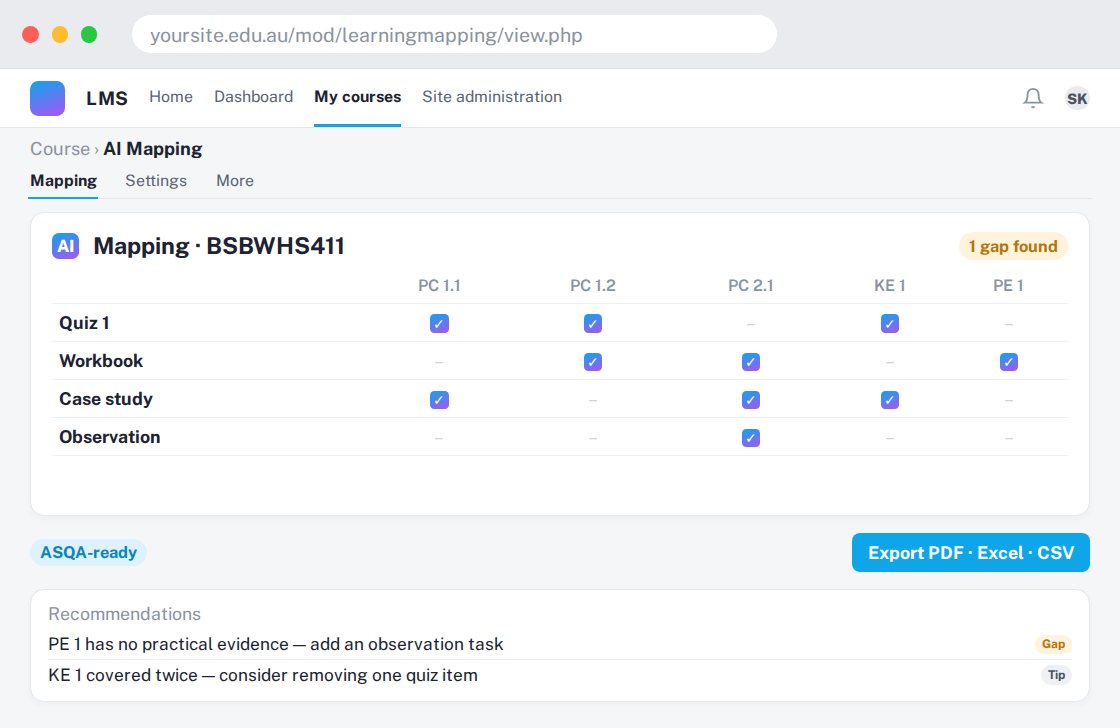1120x728 pixels.
Task: Untick Observation checkbox for PC 2.1
Action: click(751, 437)
